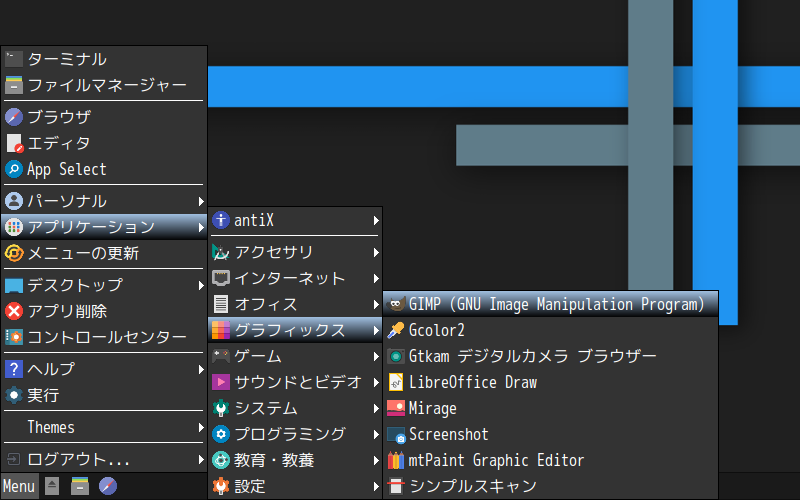The image size is (800, 500).
Task: Open the 教育・教養 category
Action: click(295, 460)
